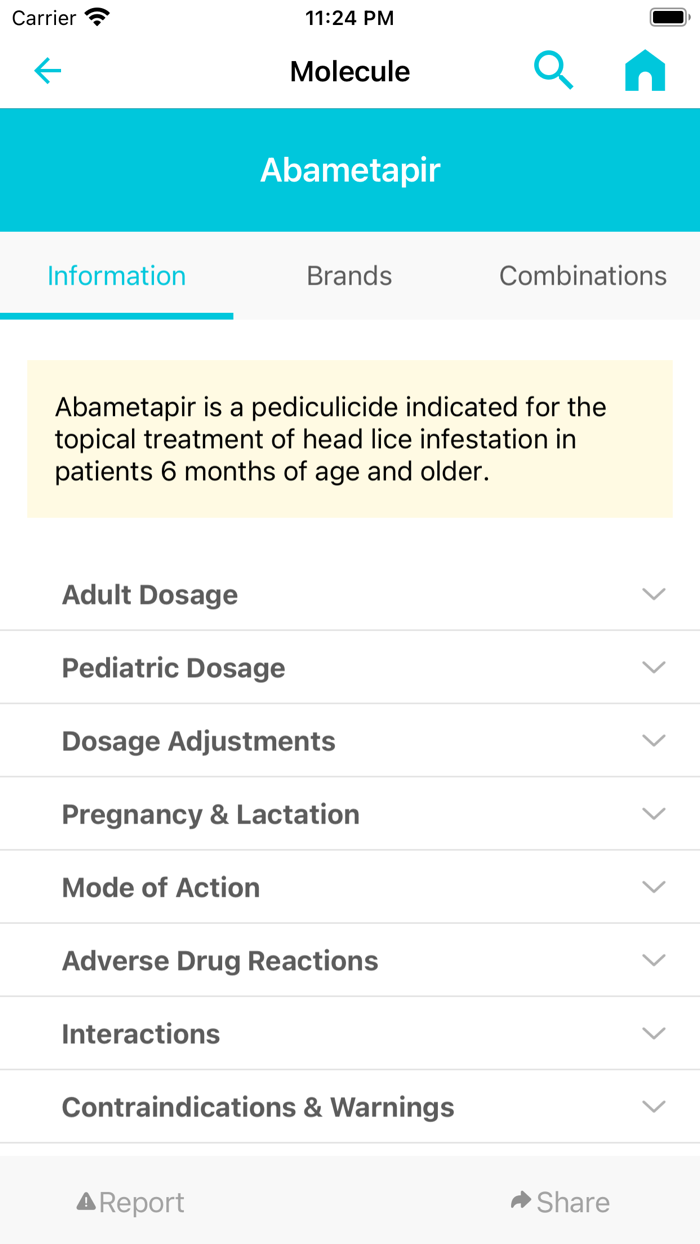Click the Report button label
The width and height of the screenshot is (700, 1244).
[x=142, y=1202]
